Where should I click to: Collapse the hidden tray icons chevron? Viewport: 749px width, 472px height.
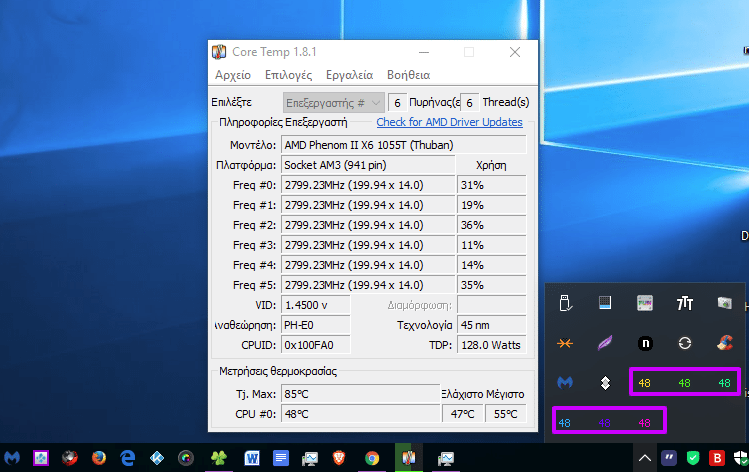pos(645,458)
